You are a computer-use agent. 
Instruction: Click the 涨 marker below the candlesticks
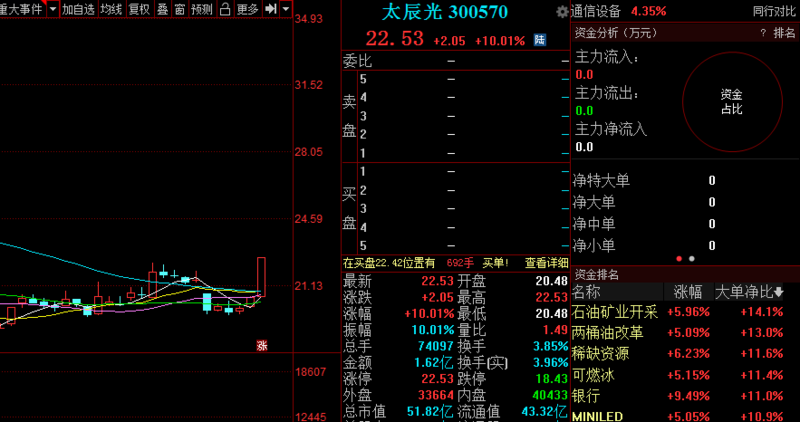coord(262,346)
